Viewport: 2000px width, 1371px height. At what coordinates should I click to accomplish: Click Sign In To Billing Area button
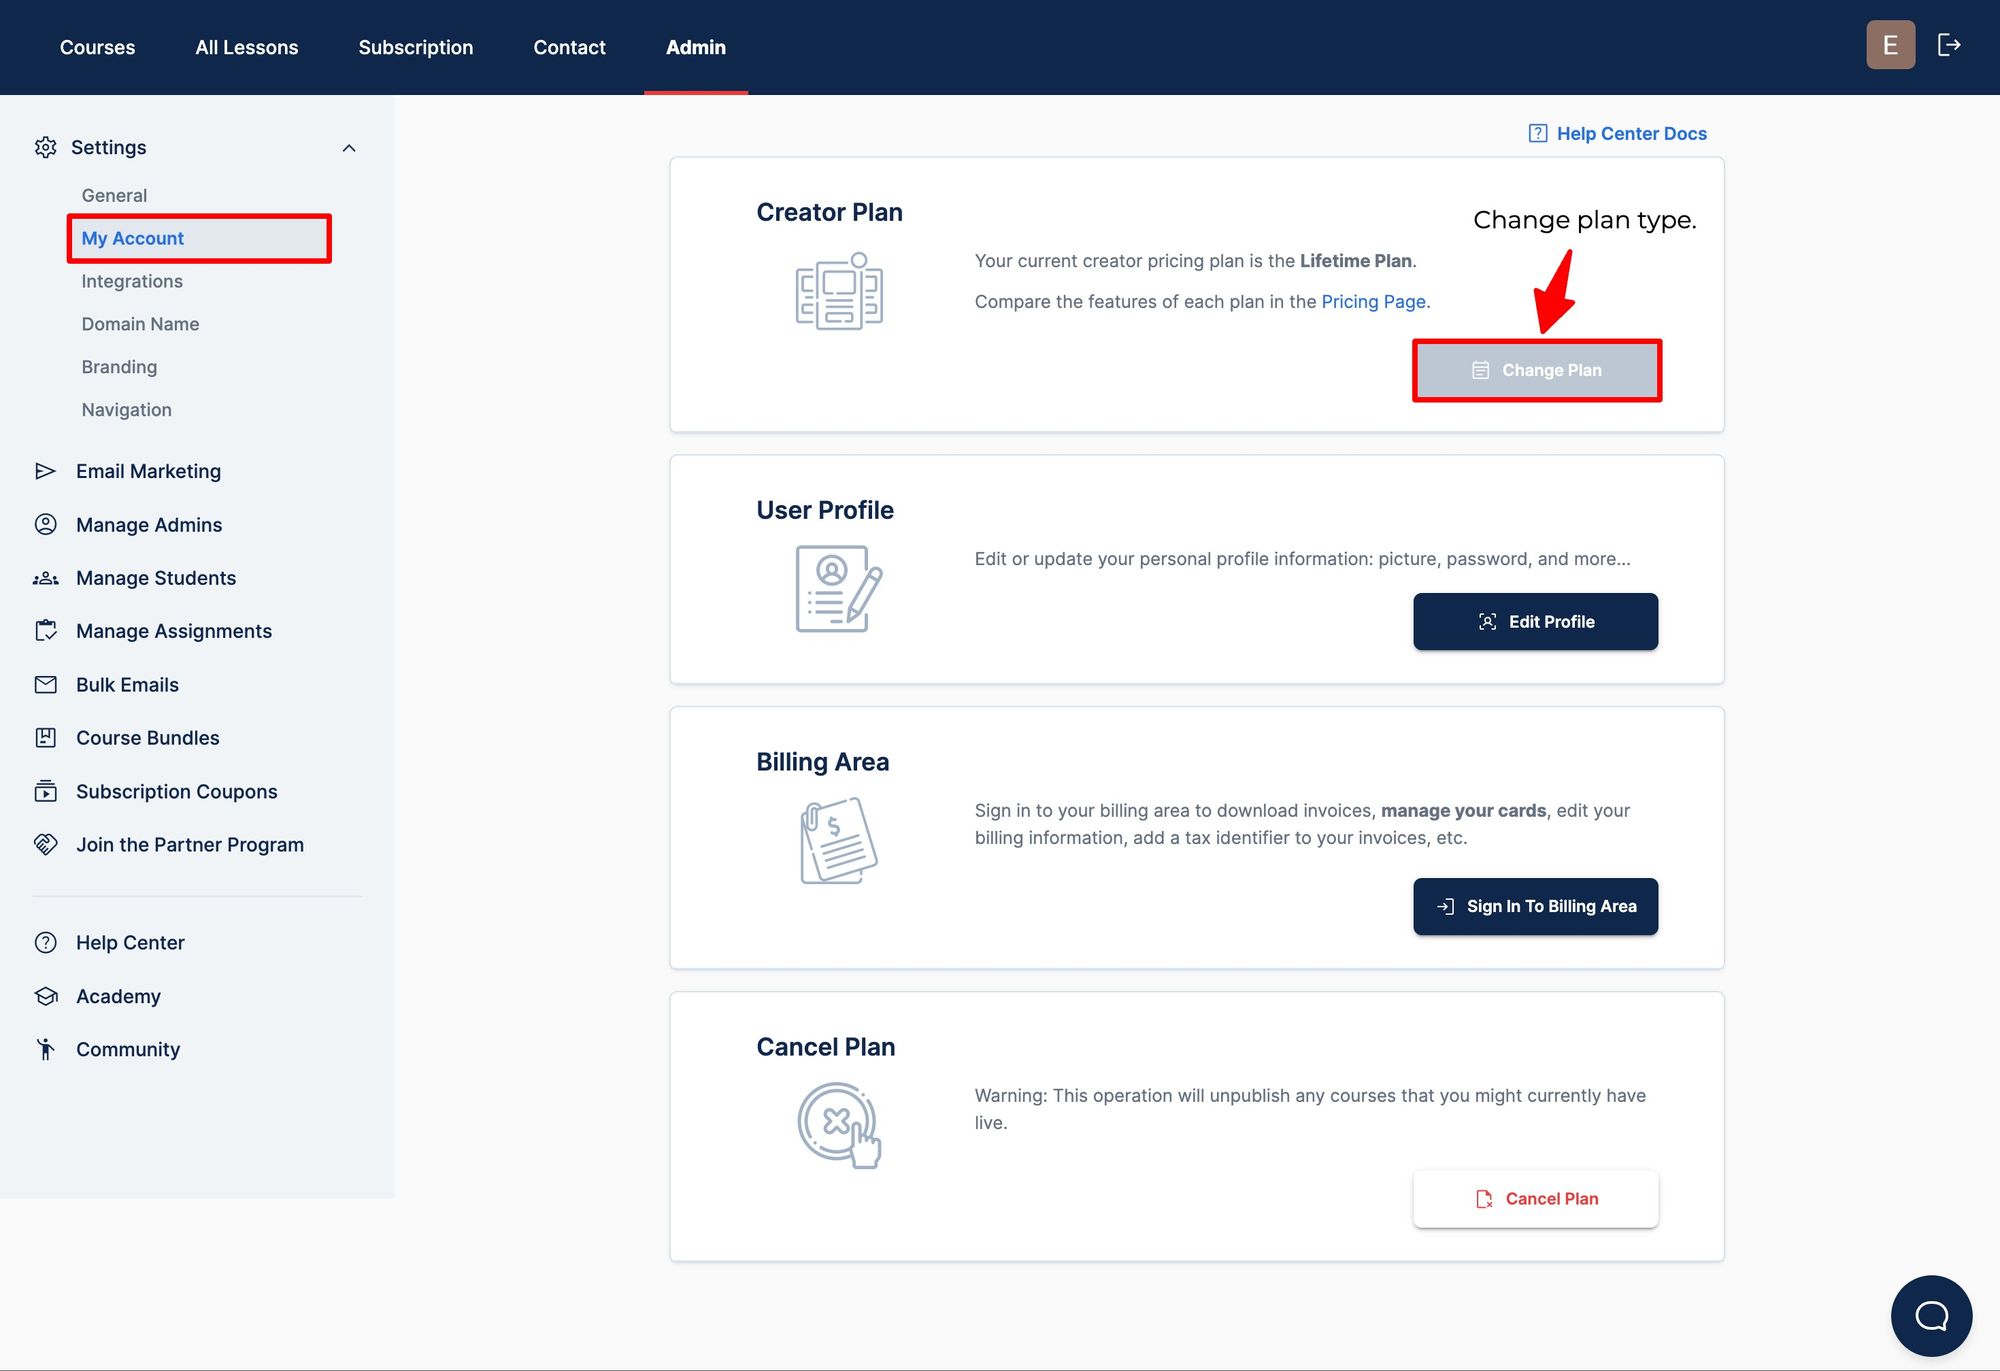pyautogui.click(x=1535, y=906)
